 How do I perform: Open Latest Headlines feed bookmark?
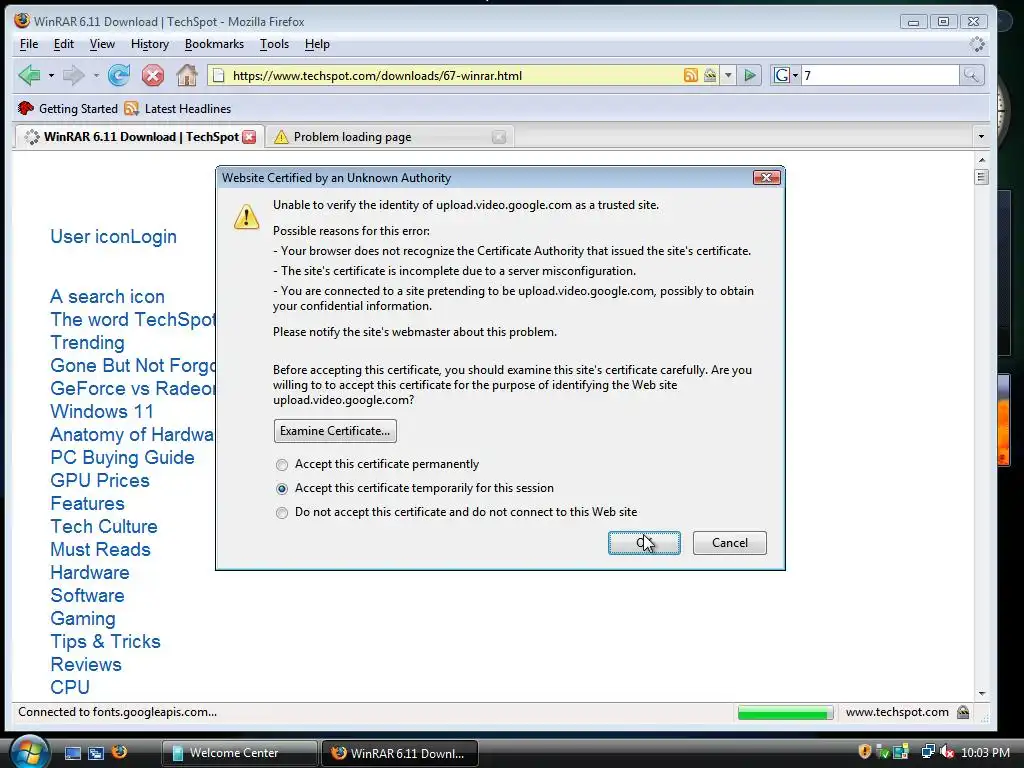click(178, 108)
